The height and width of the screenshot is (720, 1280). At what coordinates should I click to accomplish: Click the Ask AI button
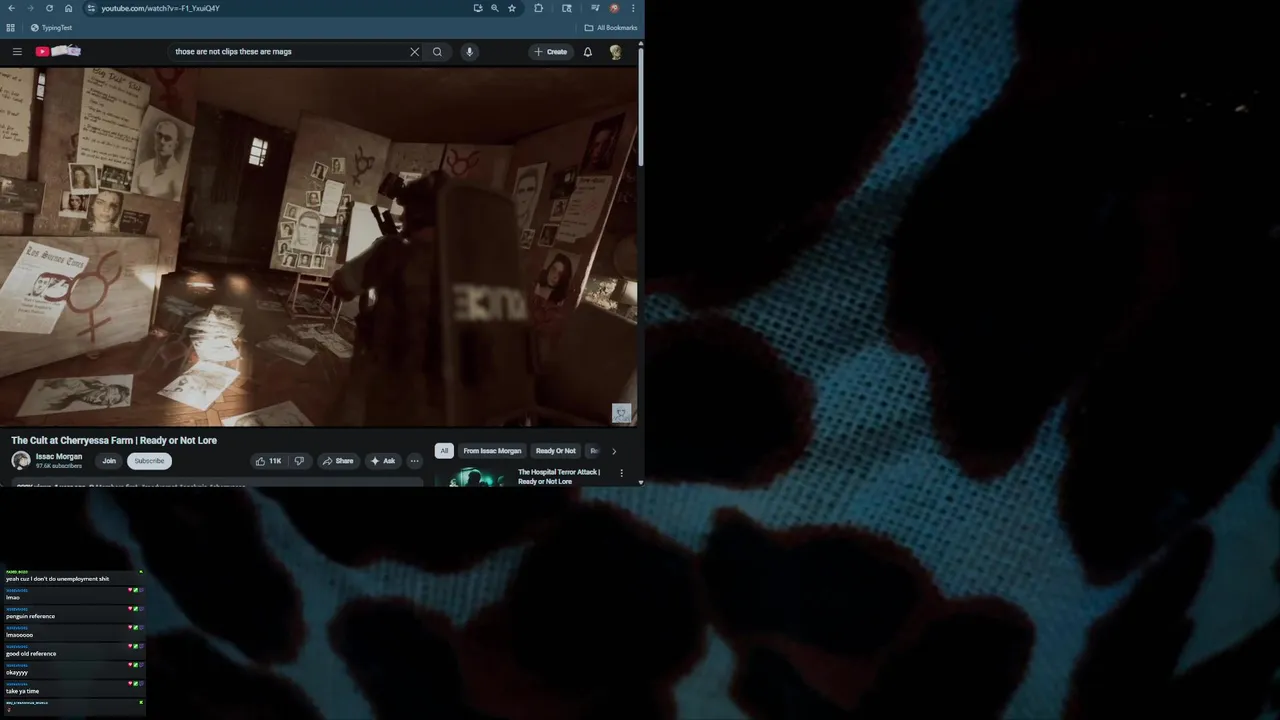(x=383, y=461)
